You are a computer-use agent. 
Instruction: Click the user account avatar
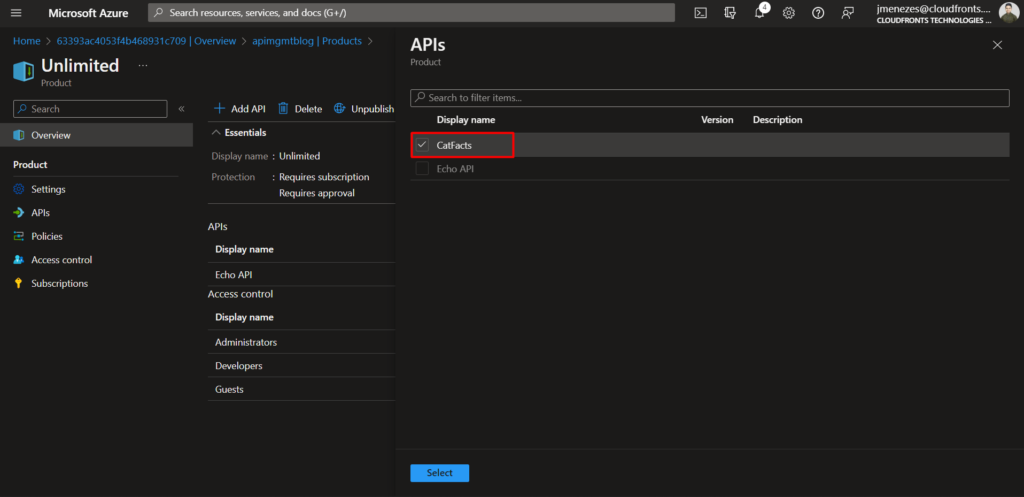[x=1008, y=12]
